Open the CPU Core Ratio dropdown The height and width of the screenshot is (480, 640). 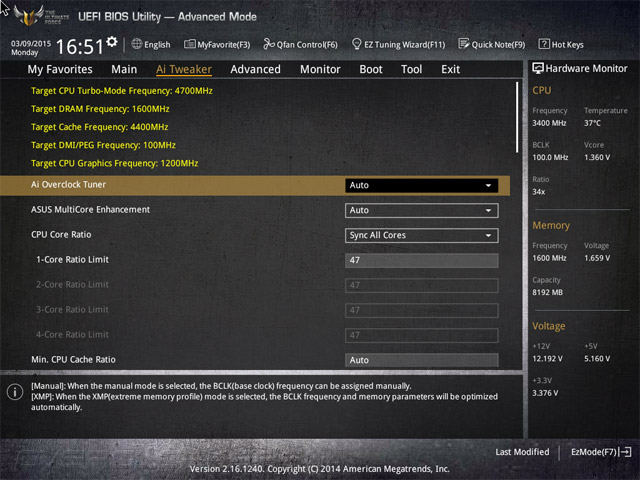coord(421,235)
